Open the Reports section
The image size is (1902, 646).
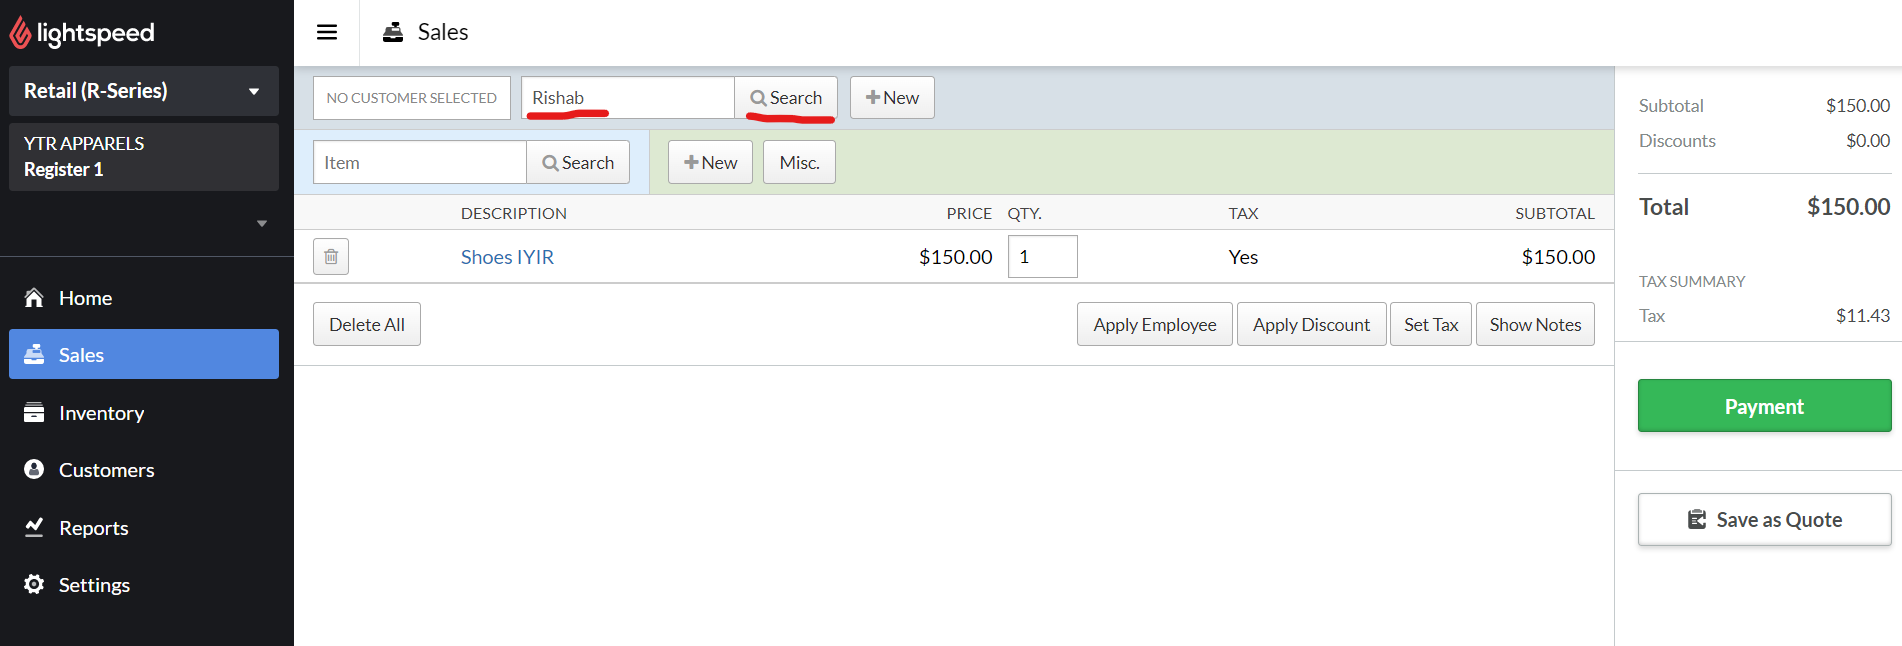click(93, 528)
